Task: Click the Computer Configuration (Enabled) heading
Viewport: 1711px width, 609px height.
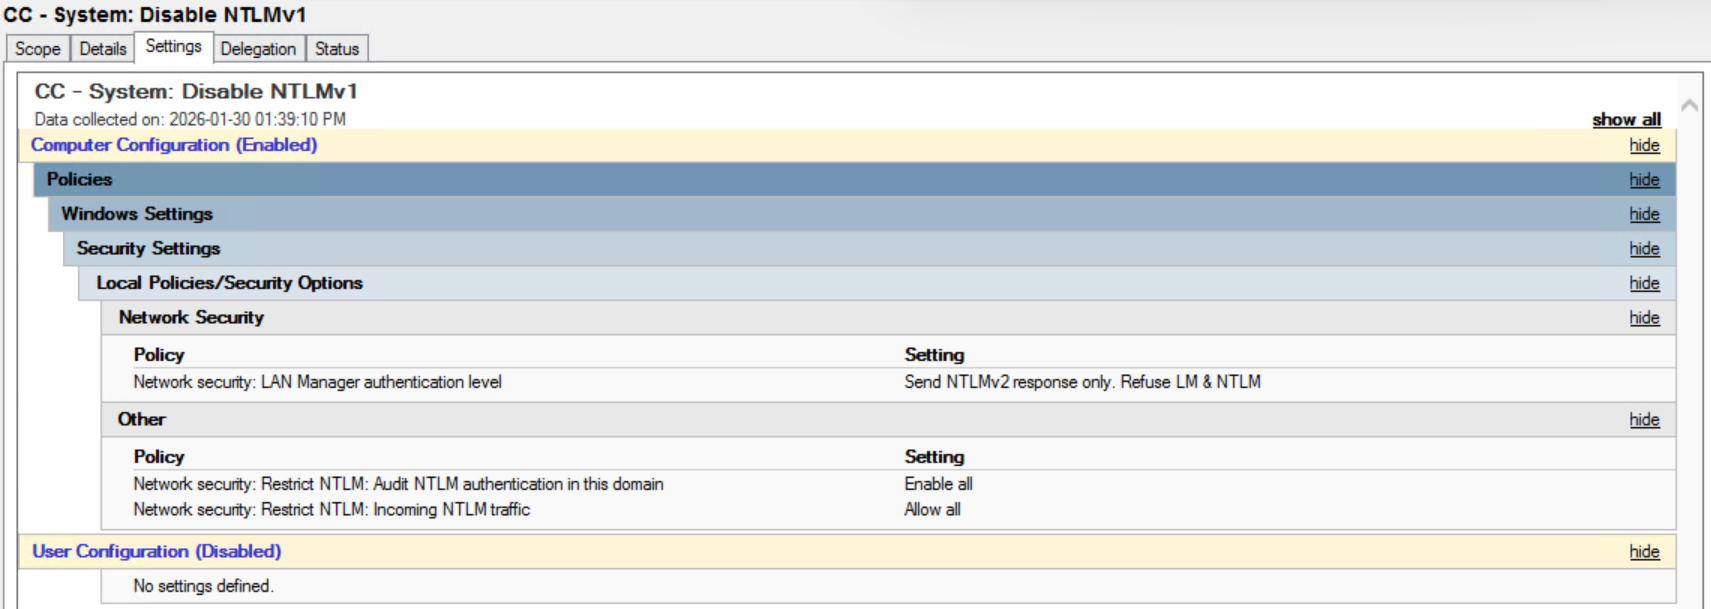Action: pyautogui.click(x=174, y=145)
